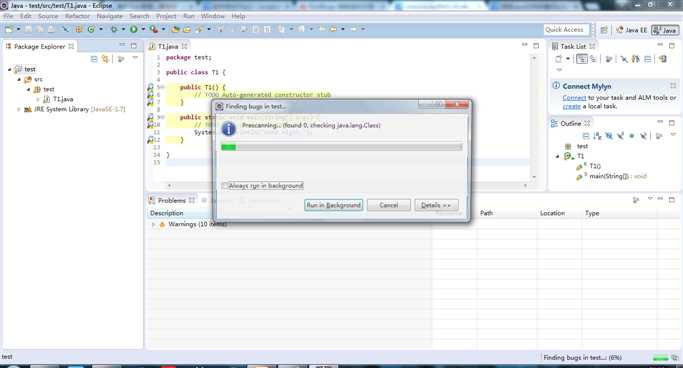Maximize the editor area
683x368 pixels.
[536, 45]
